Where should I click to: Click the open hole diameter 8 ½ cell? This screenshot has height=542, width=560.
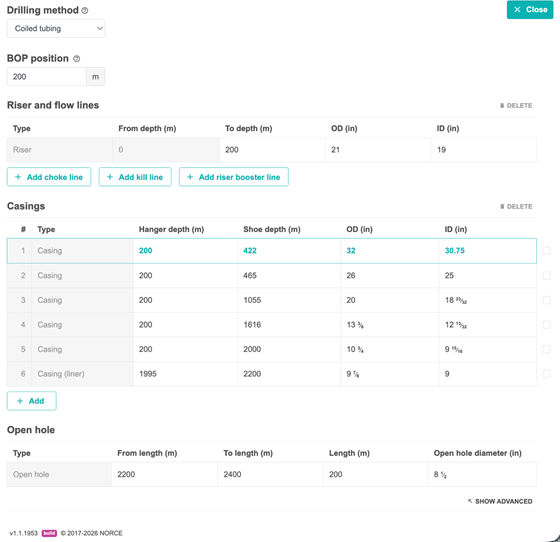click(x=482, y=475)
